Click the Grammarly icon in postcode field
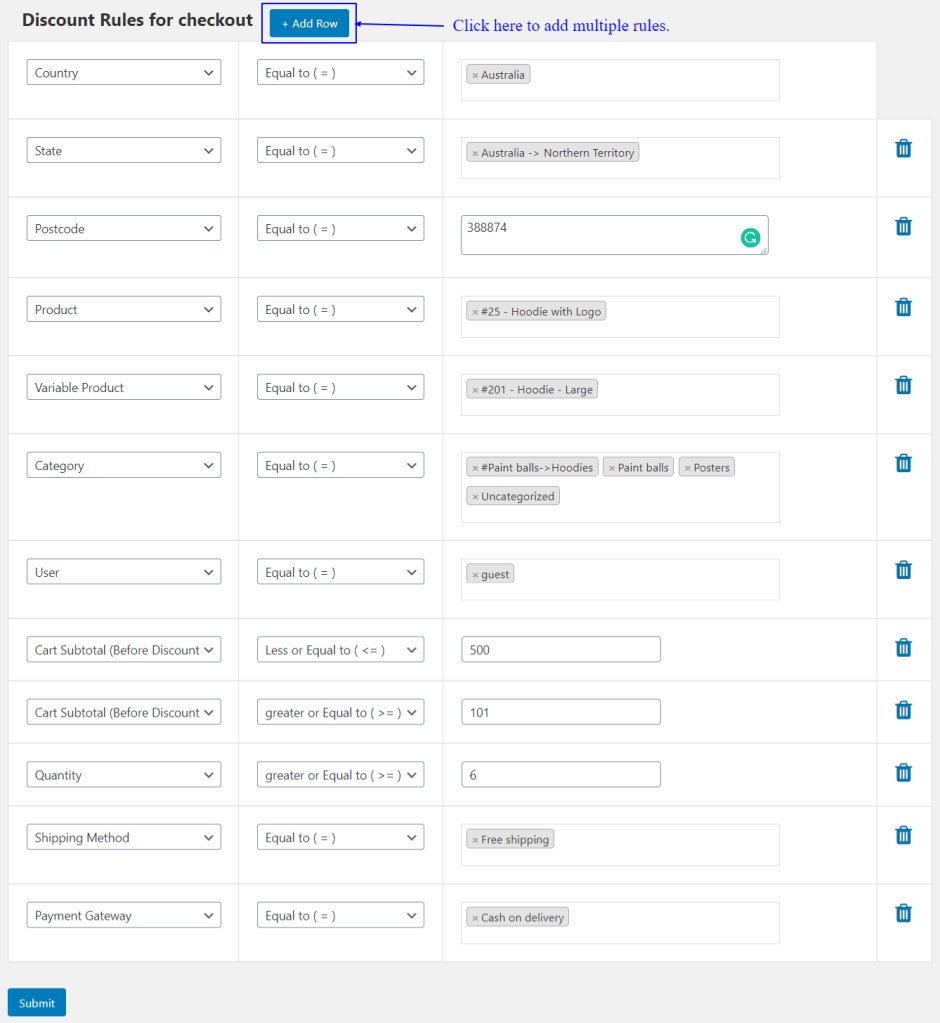940x1023 pixels. pos(750,237)
